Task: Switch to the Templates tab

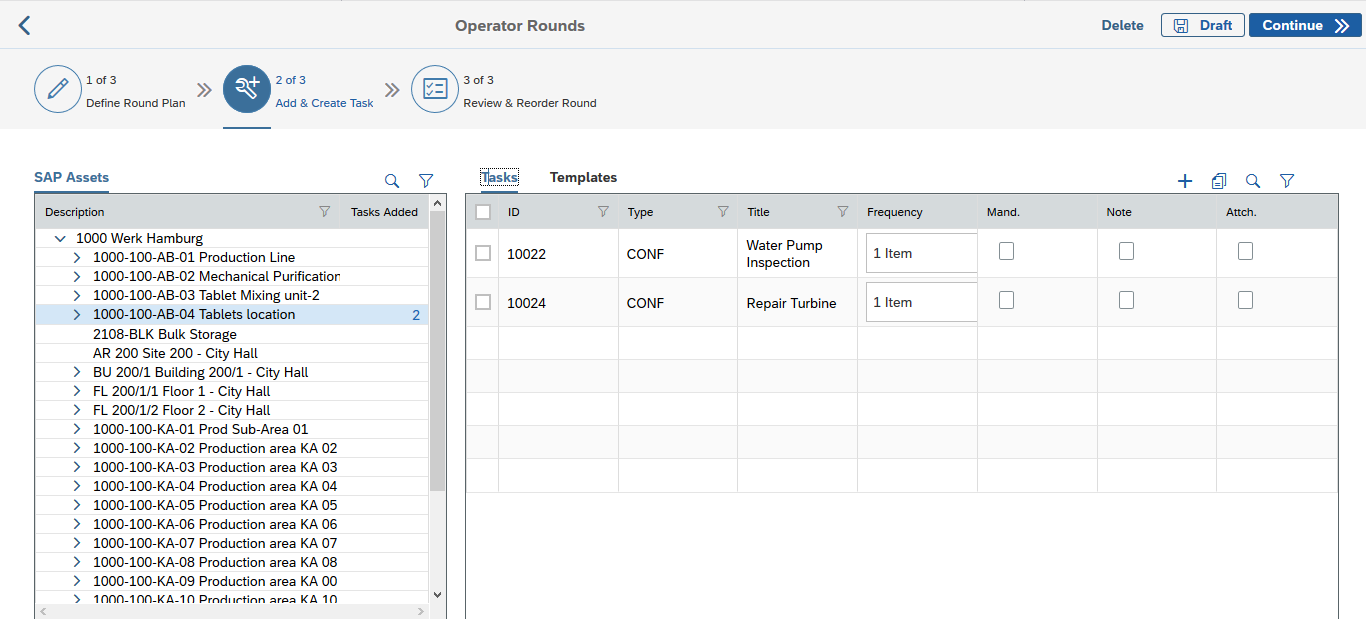Action: 583,177
